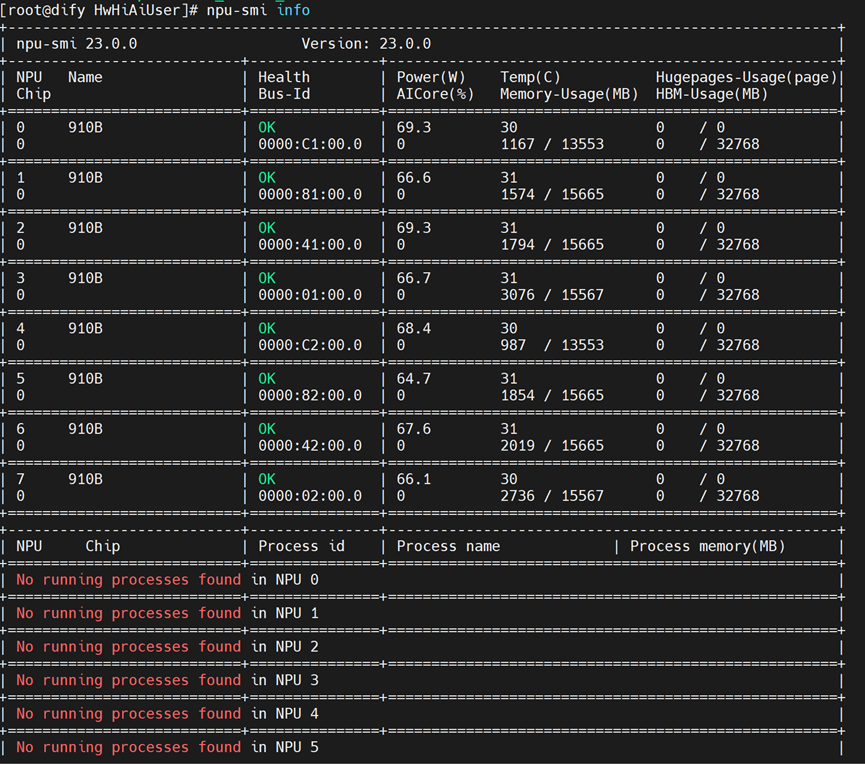Click memory usage '1167 / 13553'
This screenshot has height=764, width=865.
tap(552, 145)
